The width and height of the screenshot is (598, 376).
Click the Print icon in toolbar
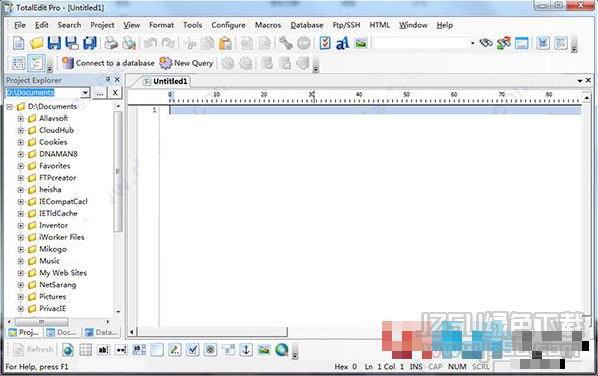click(x=111, y=43)
